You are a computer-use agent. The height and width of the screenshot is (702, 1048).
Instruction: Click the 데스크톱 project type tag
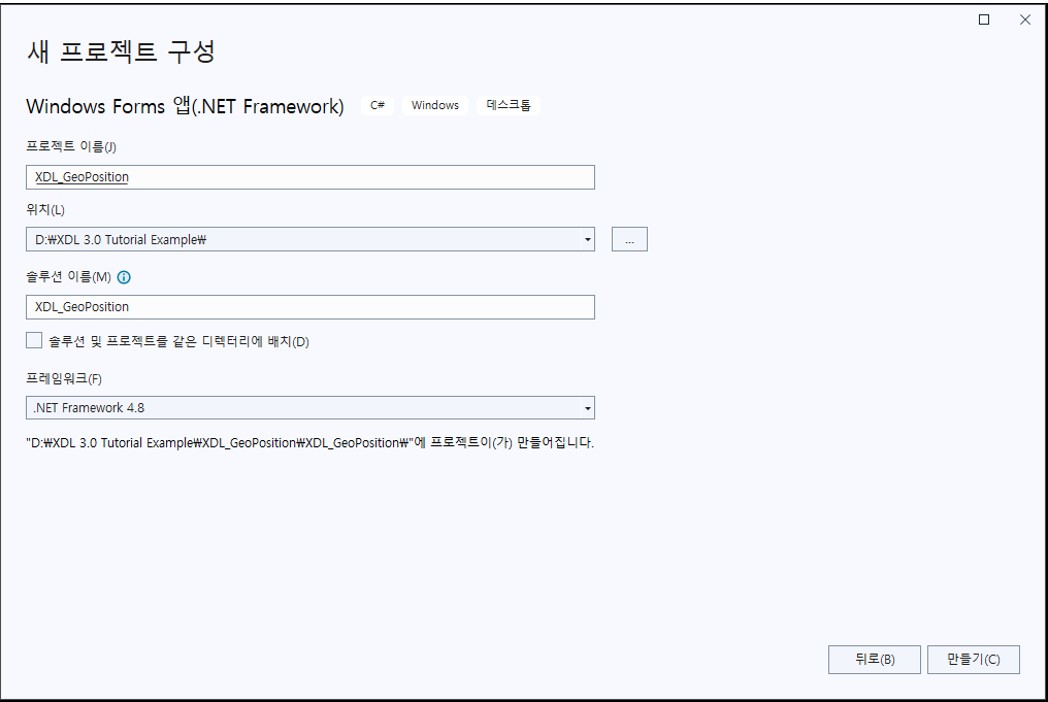point(508,105)
